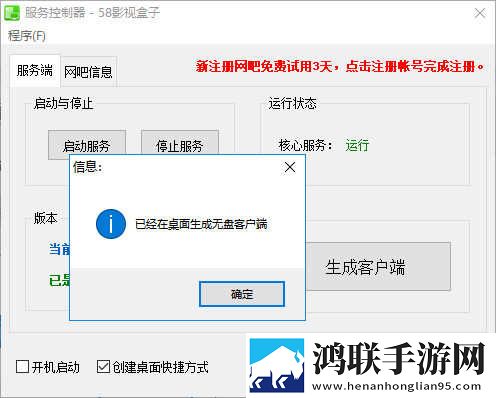Click the 启动与停止 group label
Screen dimensions: 496x398
(63, 103)
